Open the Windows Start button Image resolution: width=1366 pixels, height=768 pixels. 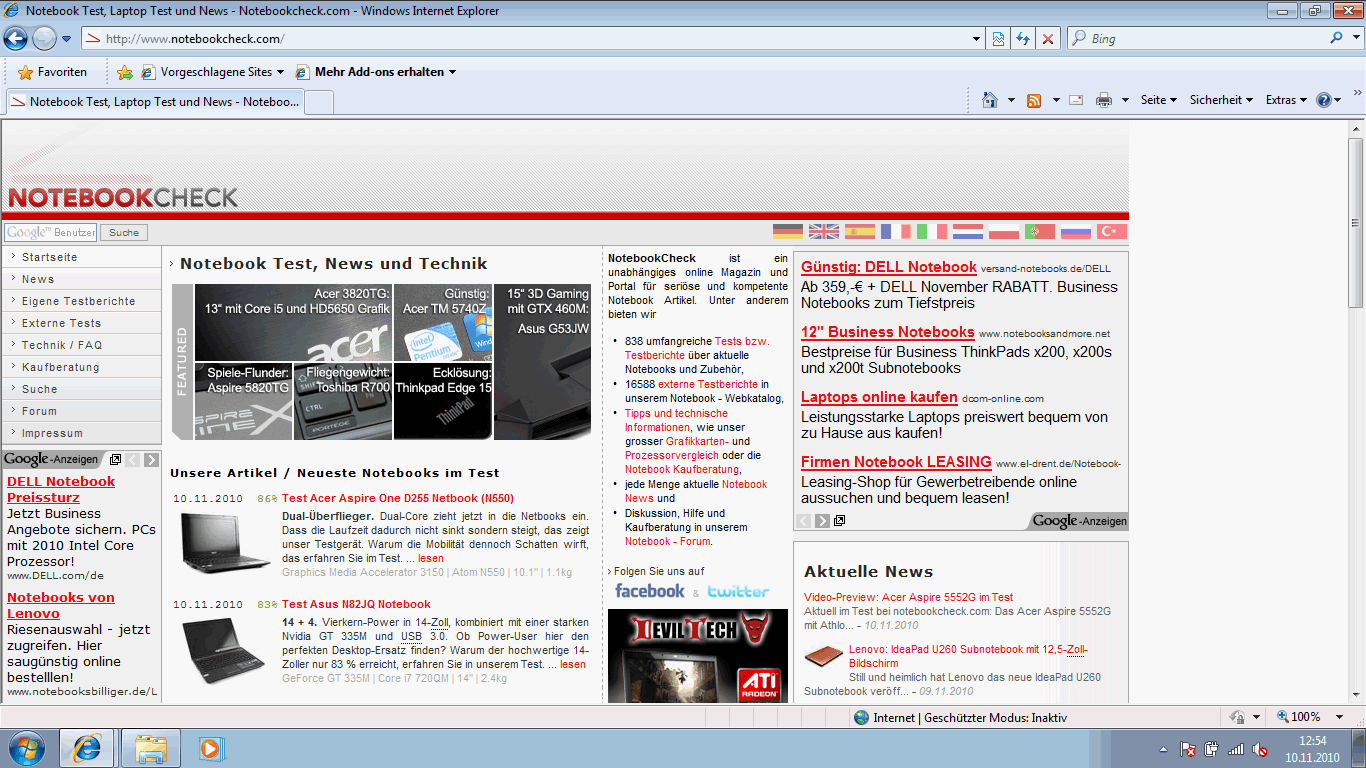(26, 748)
